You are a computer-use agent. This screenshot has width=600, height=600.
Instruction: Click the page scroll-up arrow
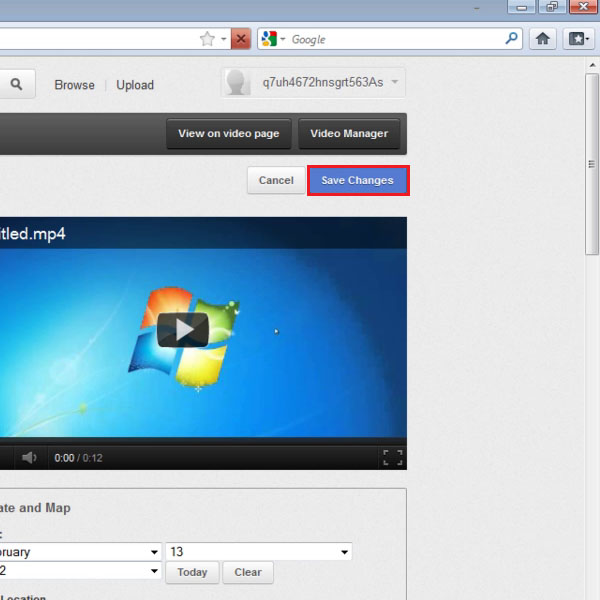coord(592,65)
